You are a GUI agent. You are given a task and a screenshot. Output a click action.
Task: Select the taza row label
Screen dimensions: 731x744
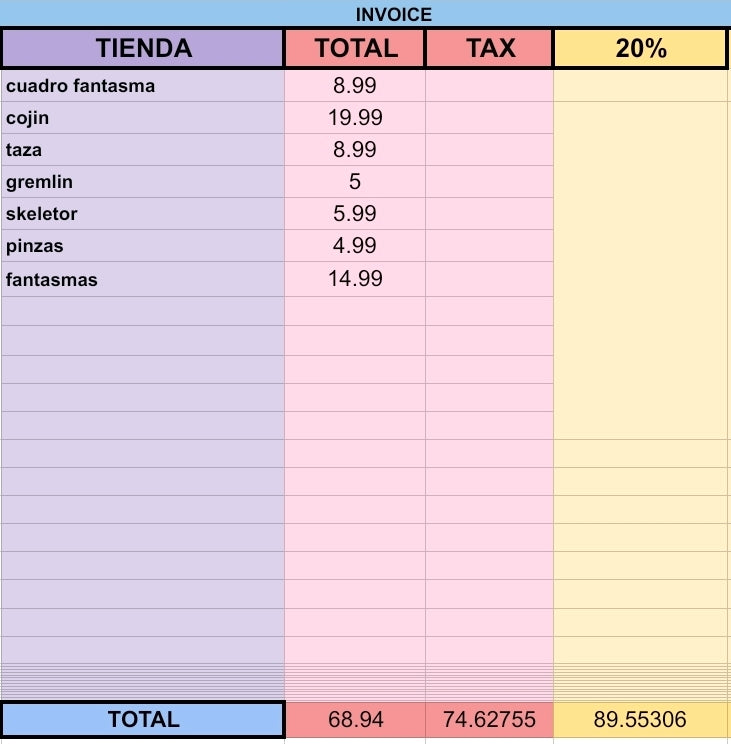[x=143, y=150]
